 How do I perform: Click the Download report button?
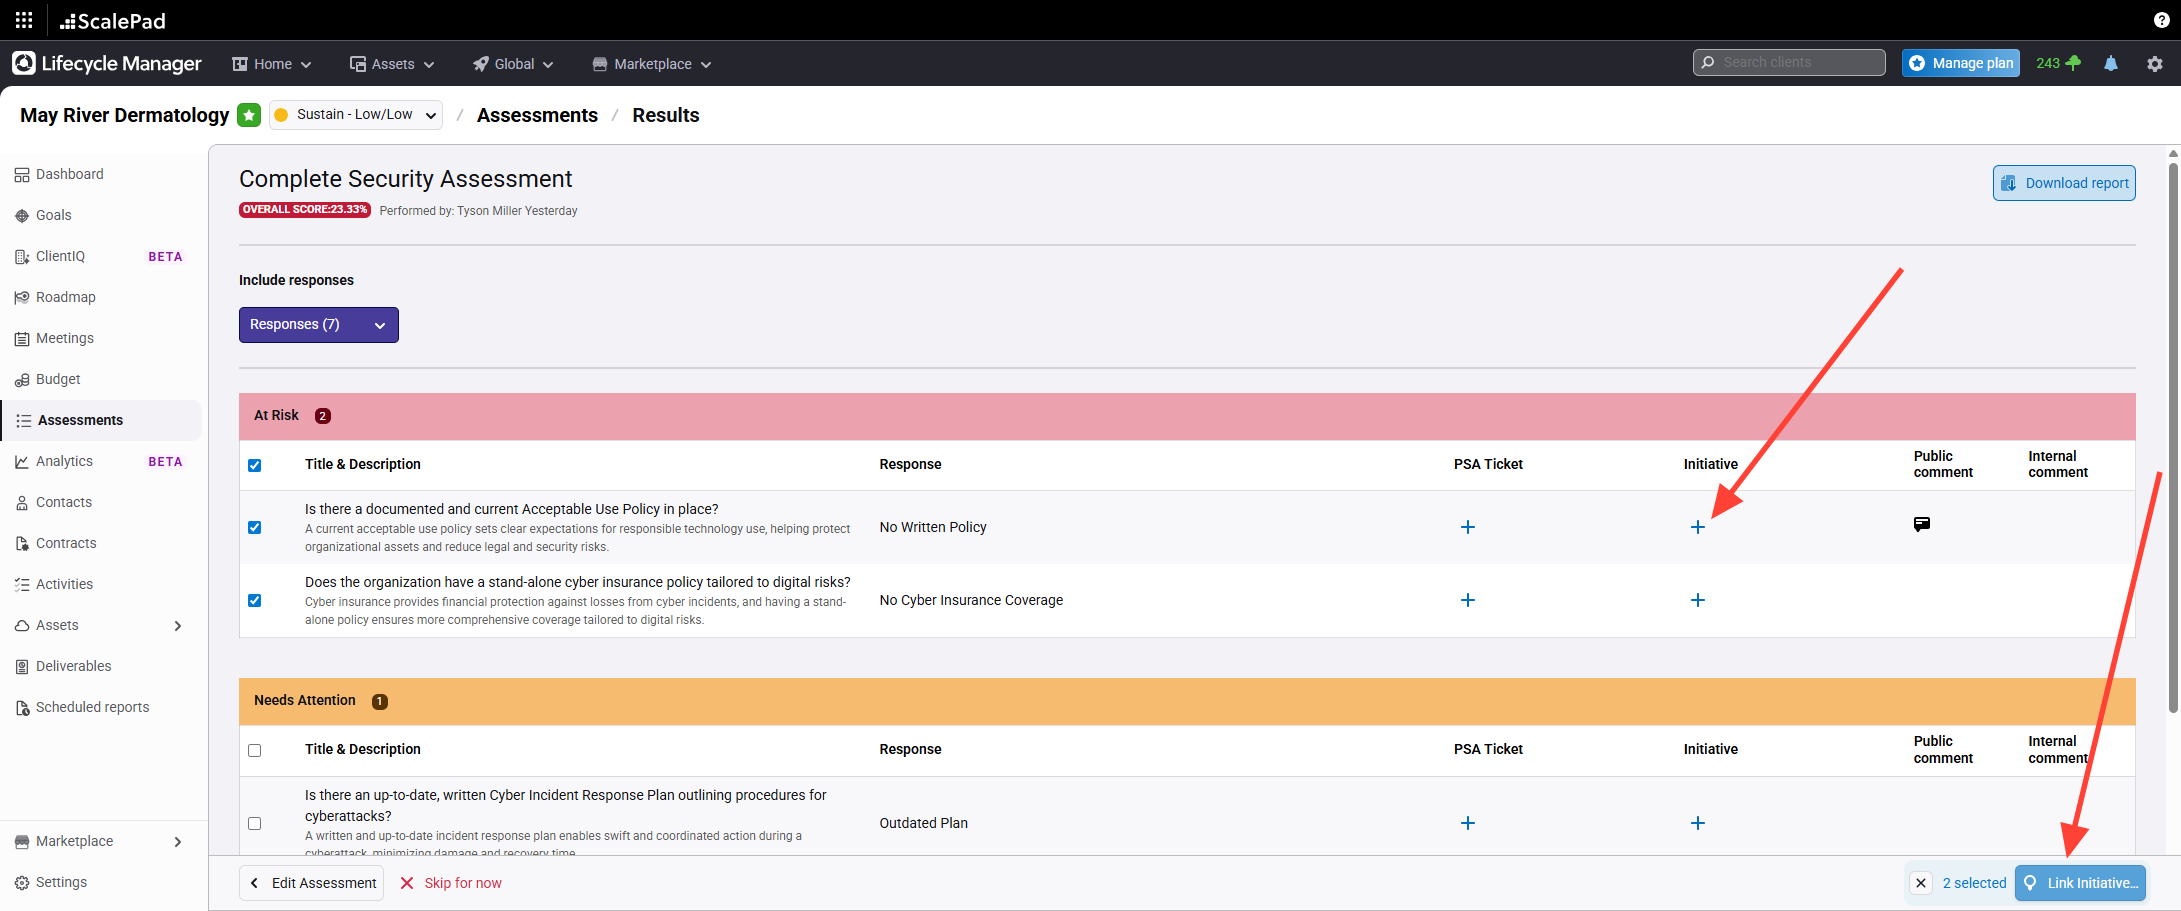click(2064, 183)
